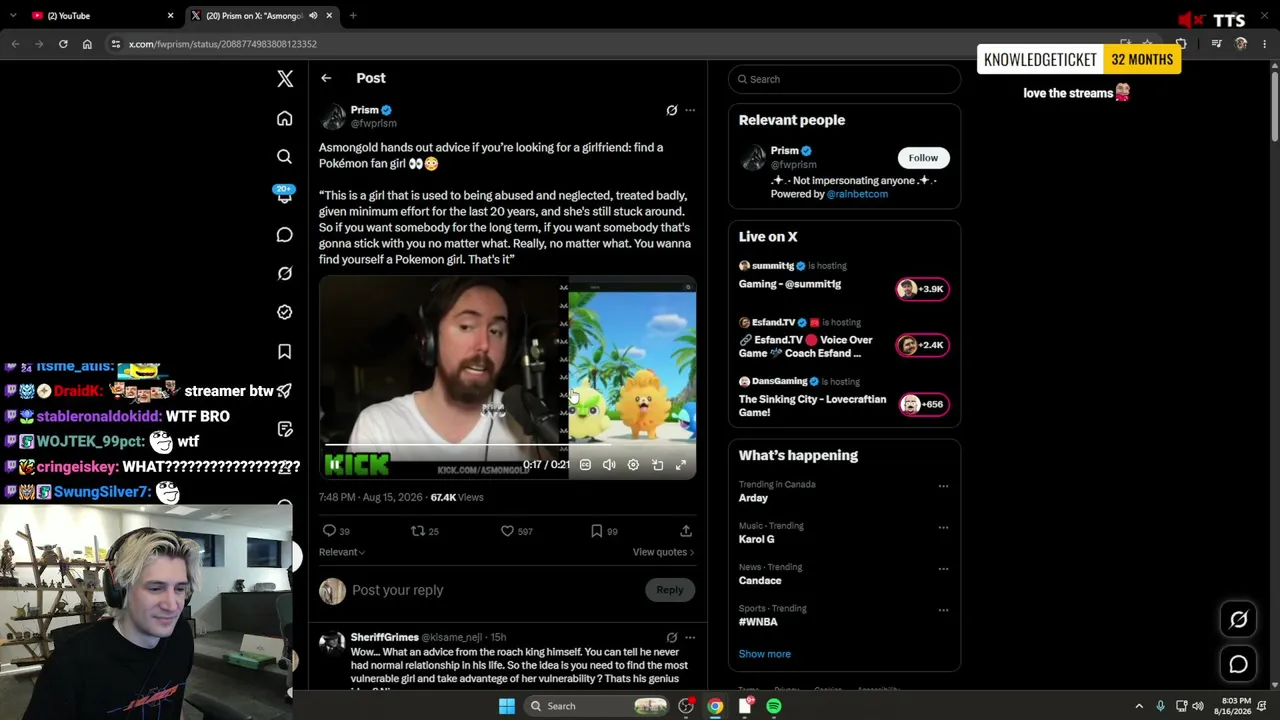Open the Windows Start menu
Screen dimensions: 1280x720
click(507, 706)
